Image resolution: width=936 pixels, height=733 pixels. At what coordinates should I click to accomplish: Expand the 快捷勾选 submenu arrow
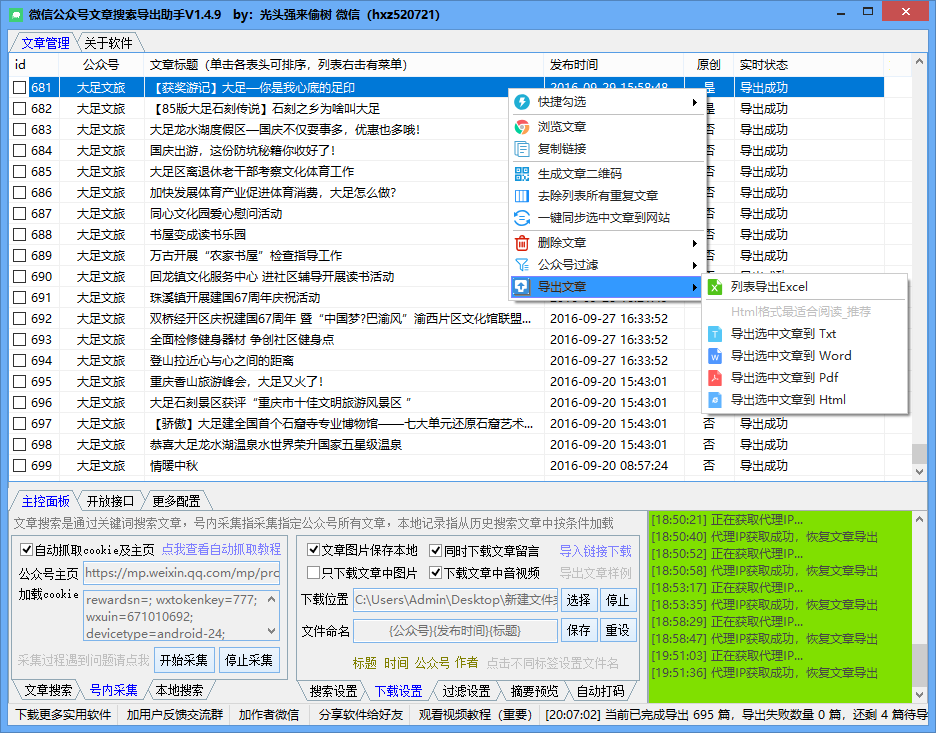695,102
